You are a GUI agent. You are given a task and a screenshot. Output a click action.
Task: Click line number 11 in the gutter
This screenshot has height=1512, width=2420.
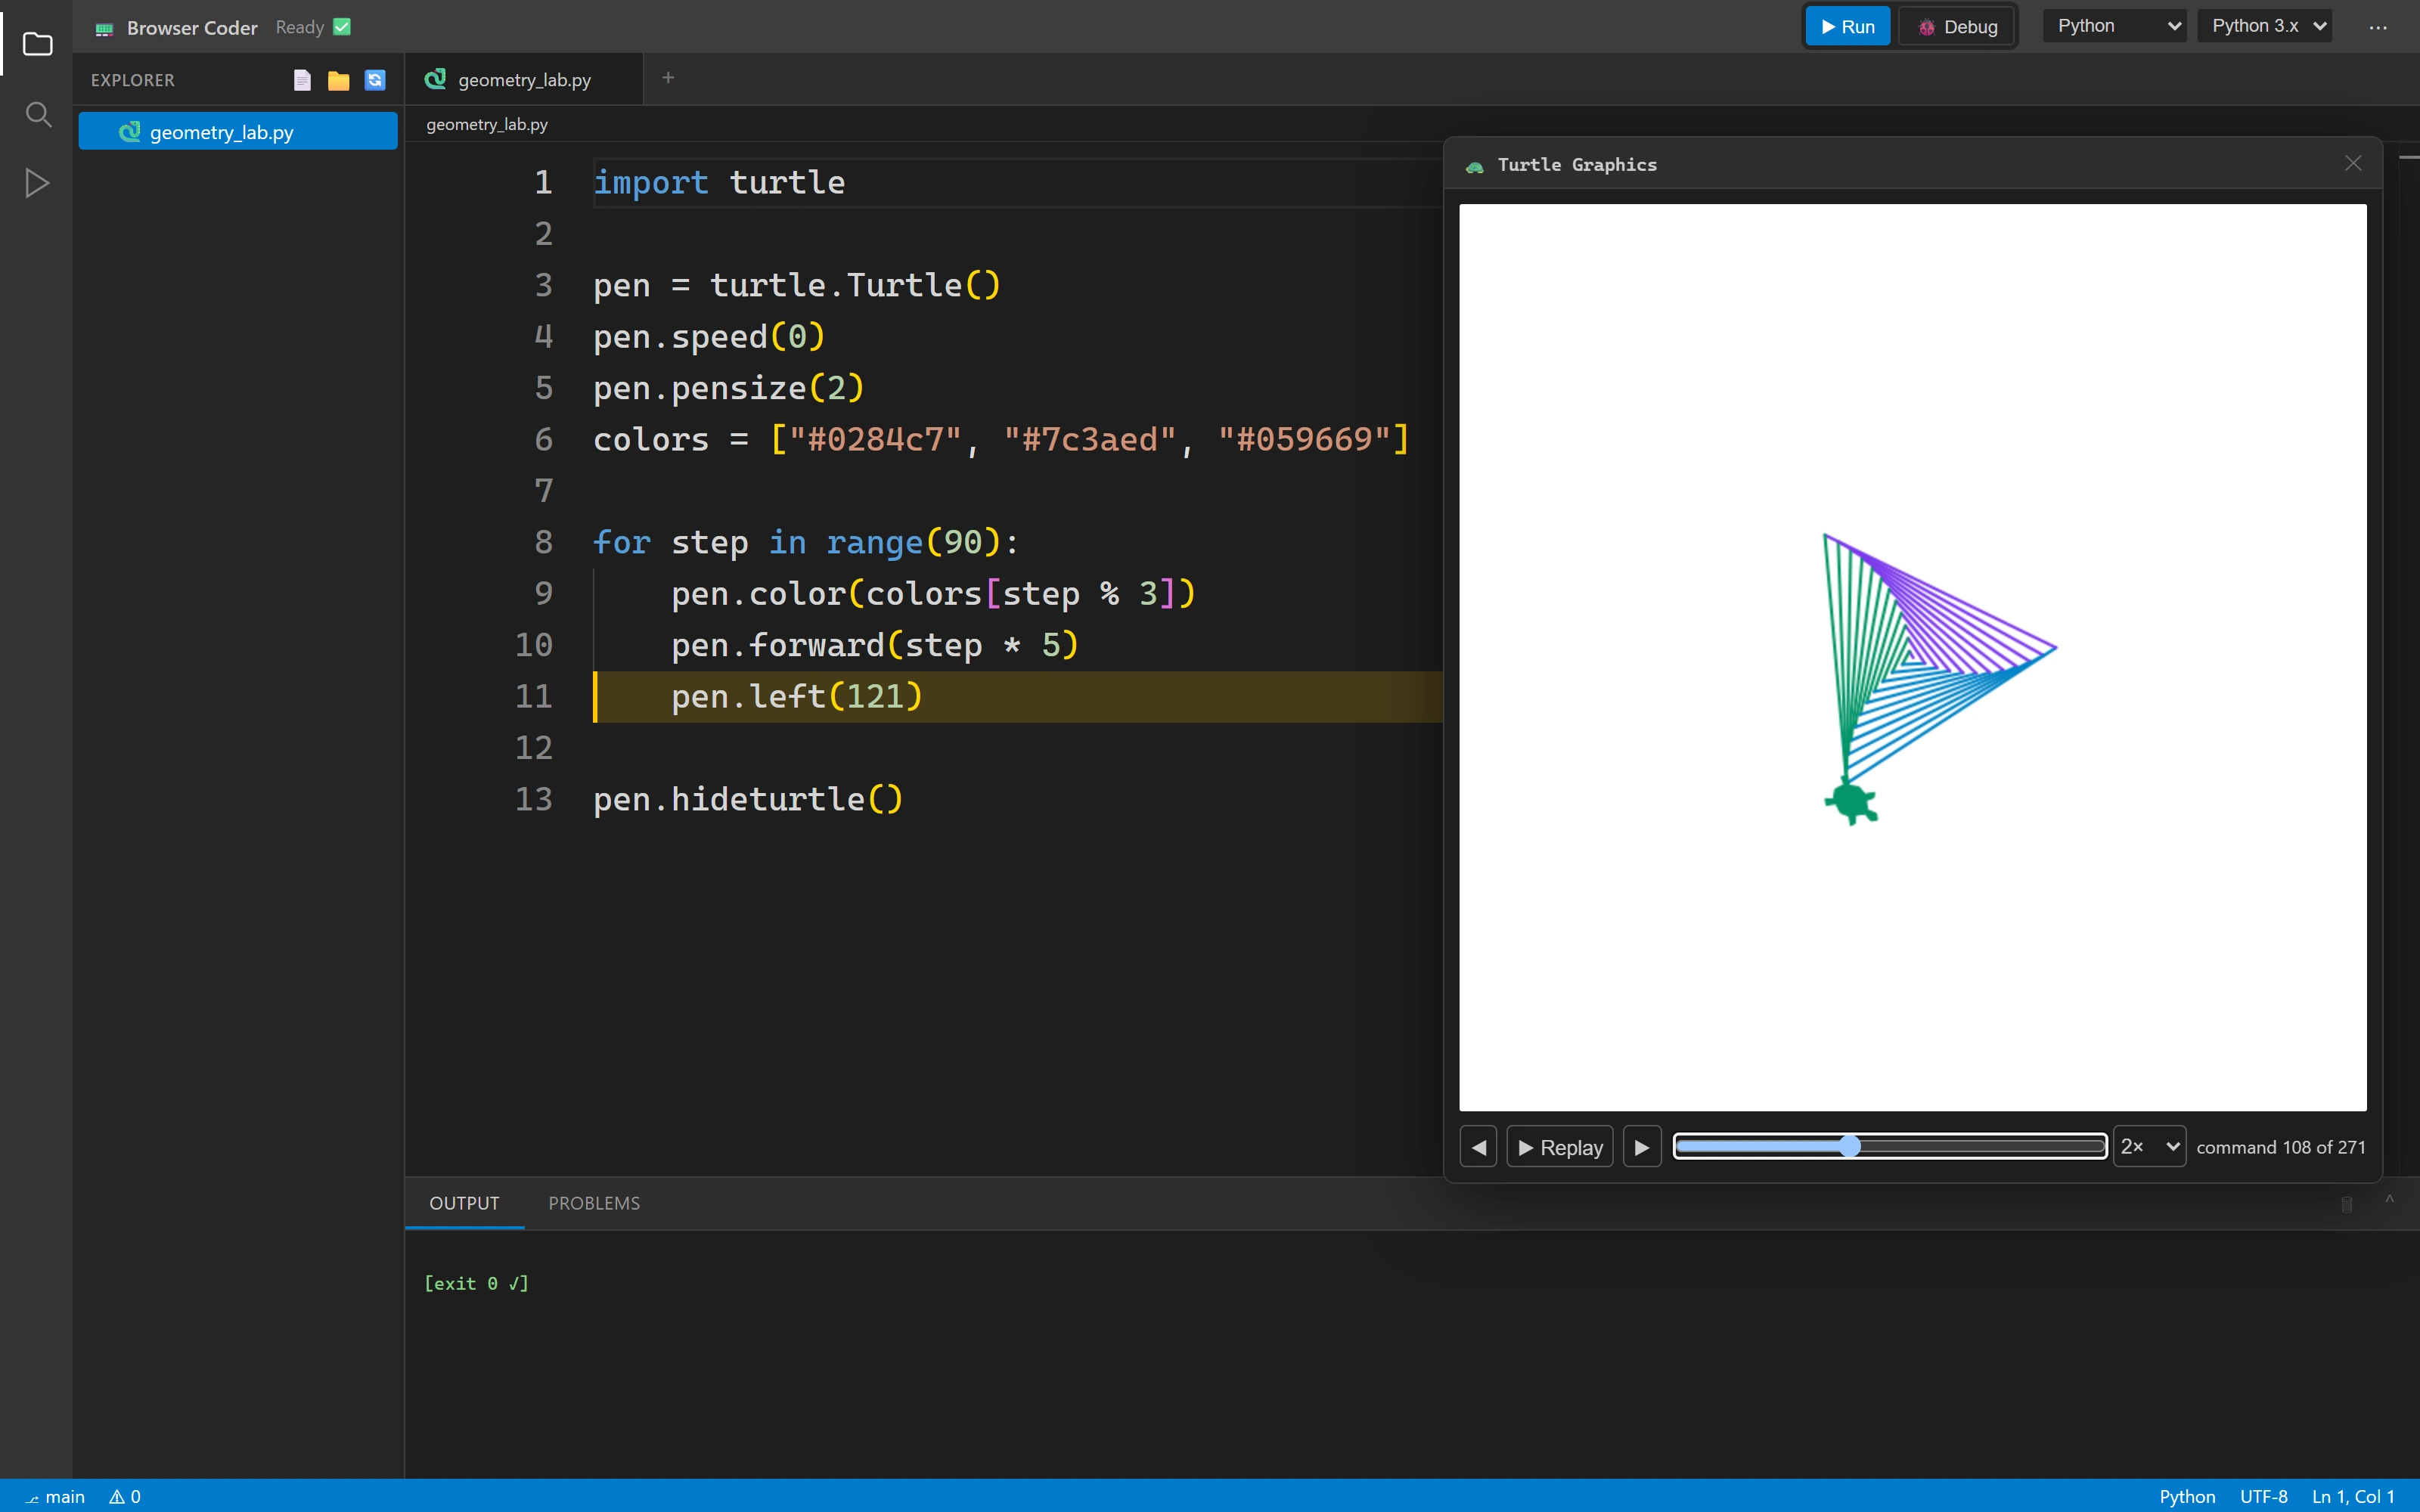533,696
